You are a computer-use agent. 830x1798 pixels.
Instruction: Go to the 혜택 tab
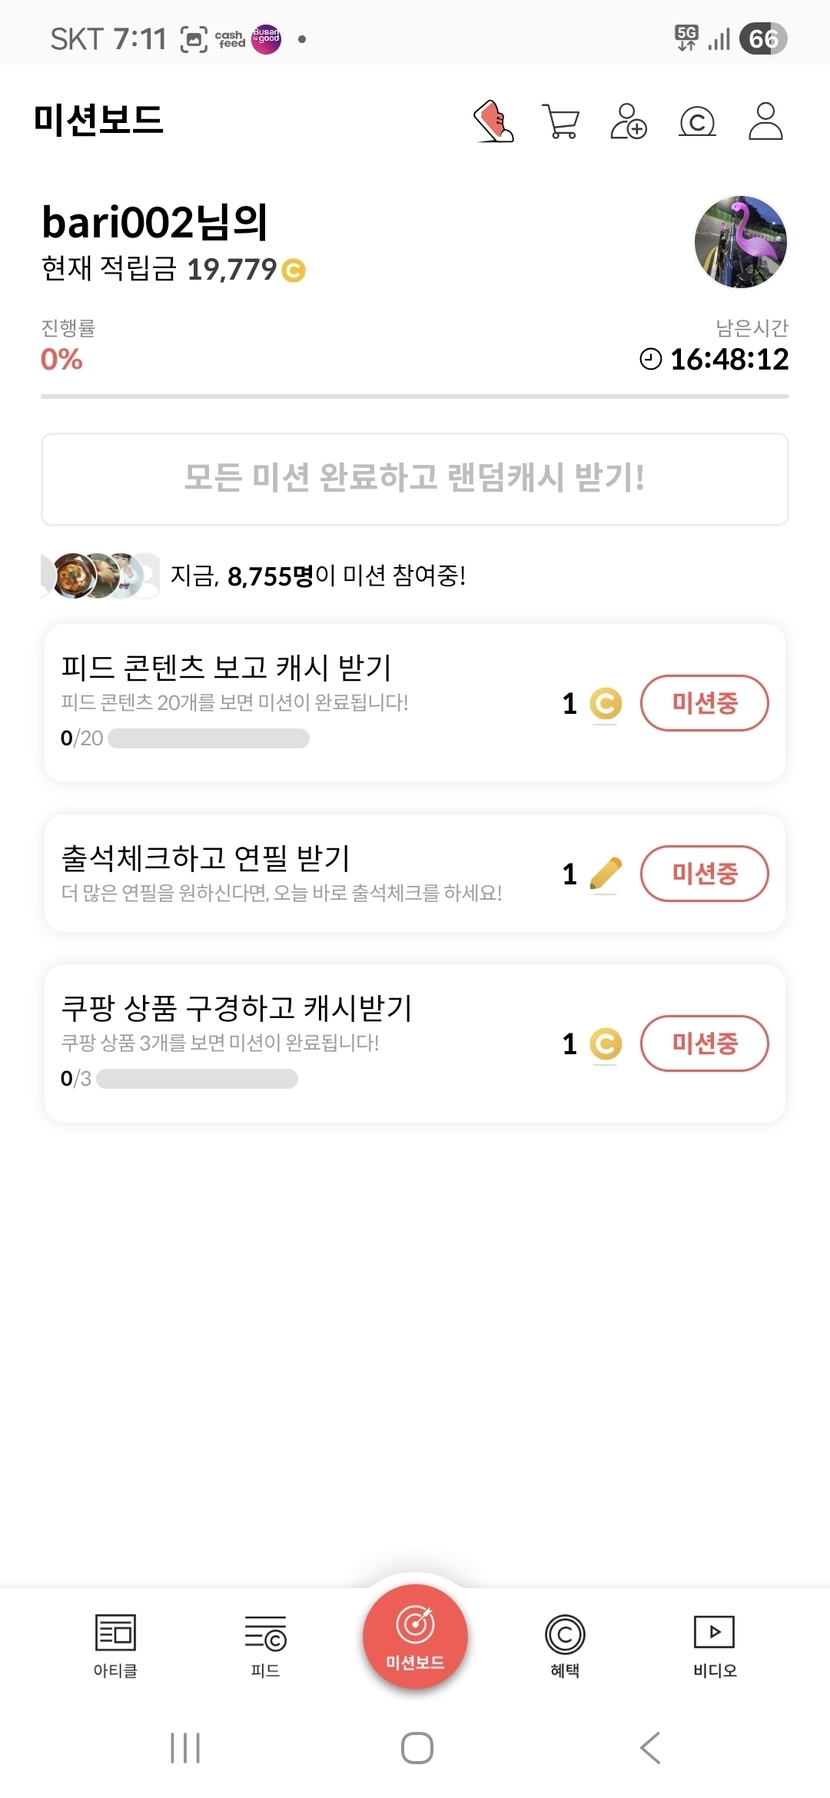click(565, 1645)
